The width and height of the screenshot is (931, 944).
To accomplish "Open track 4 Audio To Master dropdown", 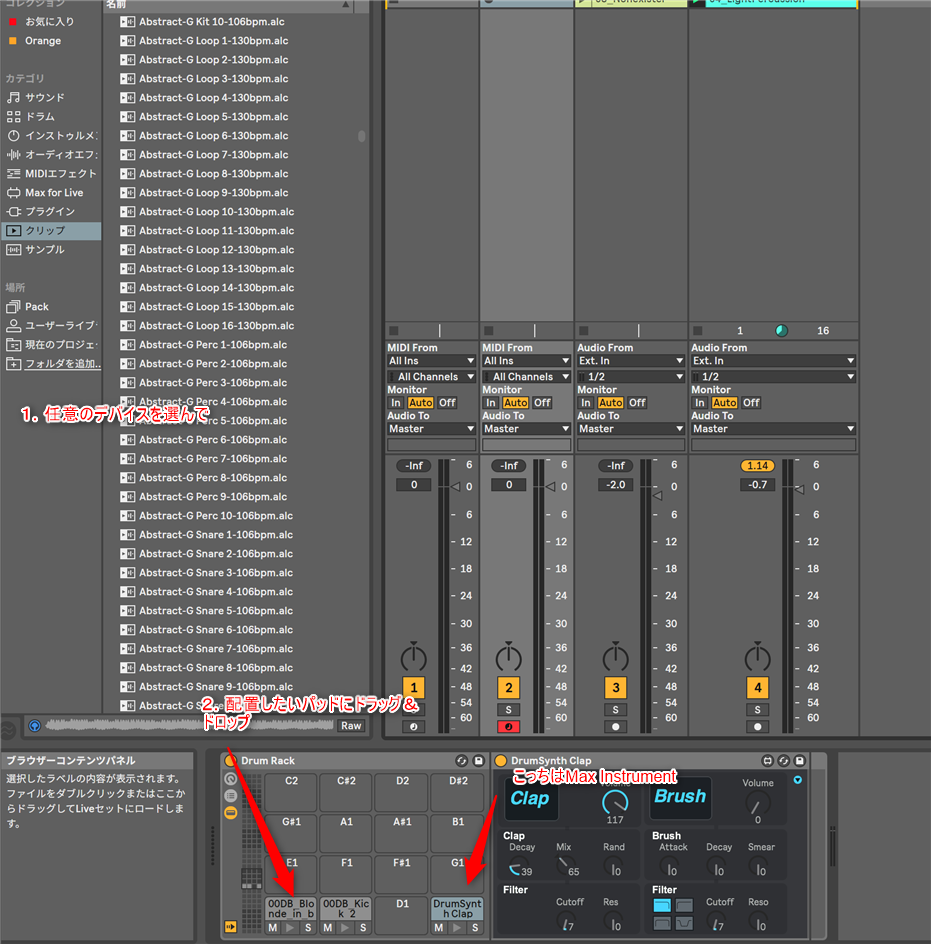I will [773, 429].
